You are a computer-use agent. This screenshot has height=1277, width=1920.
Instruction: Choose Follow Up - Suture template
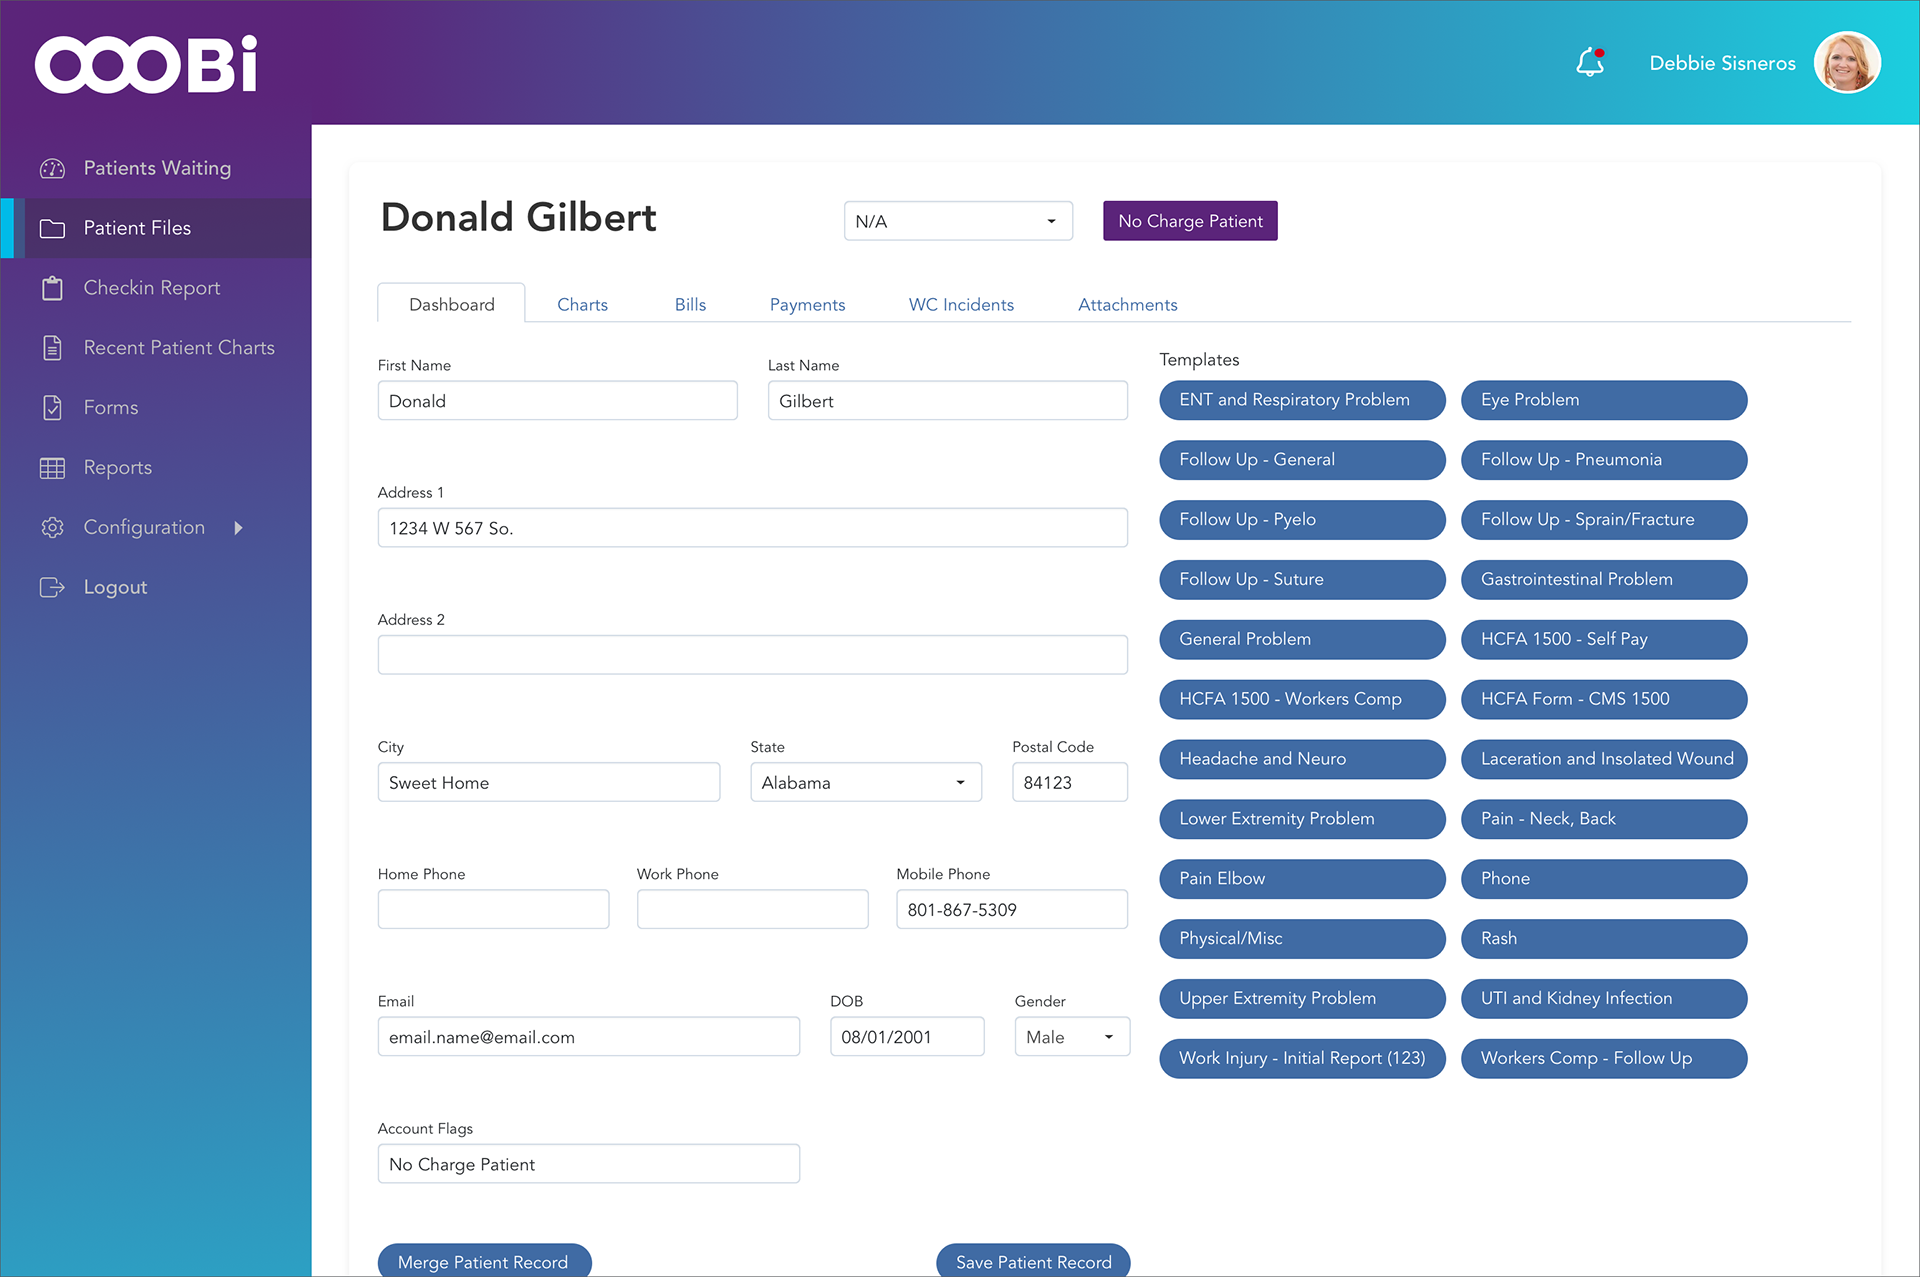1302,580
